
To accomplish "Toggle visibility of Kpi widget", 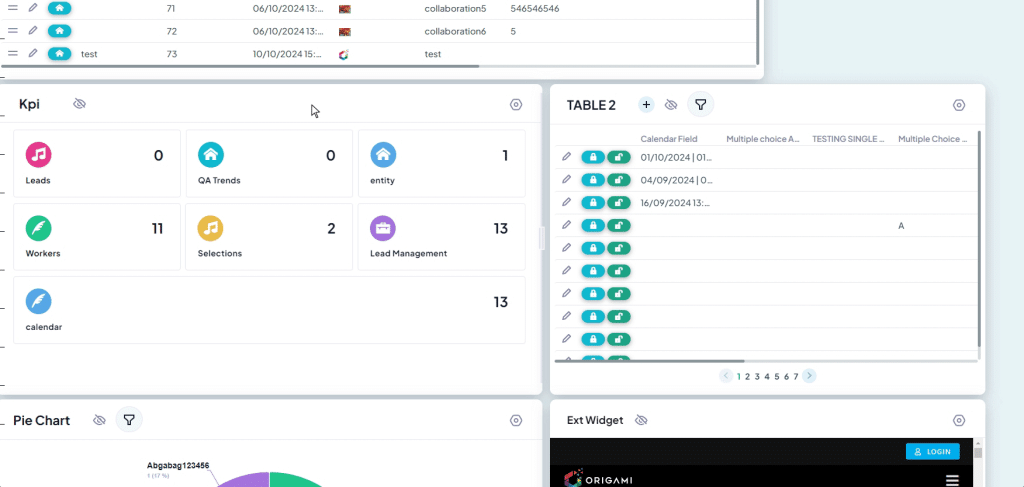I will [x=80, y=104].
